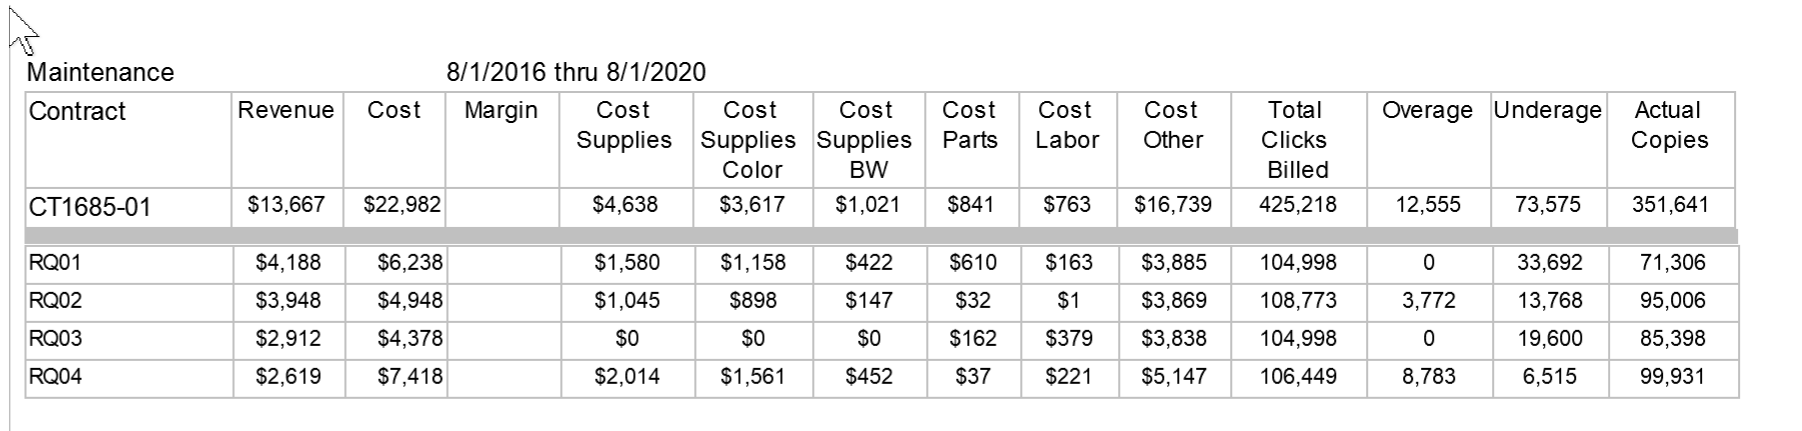1802x431 pixels.
Task: Select the RQ02 row label
Action: pyautogui.click(x=56, y=301)
